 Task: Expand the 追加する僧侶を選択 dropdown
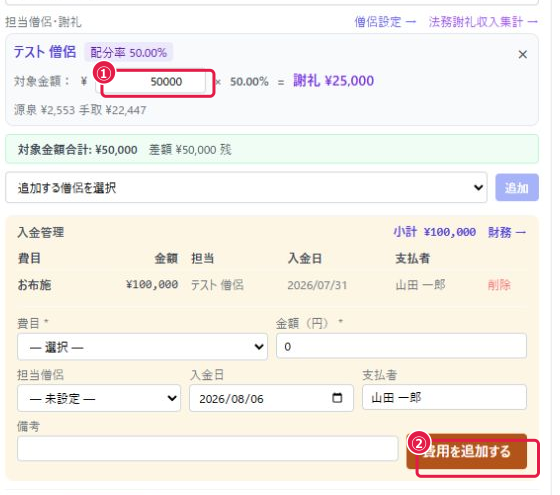(x=246, y=187)
